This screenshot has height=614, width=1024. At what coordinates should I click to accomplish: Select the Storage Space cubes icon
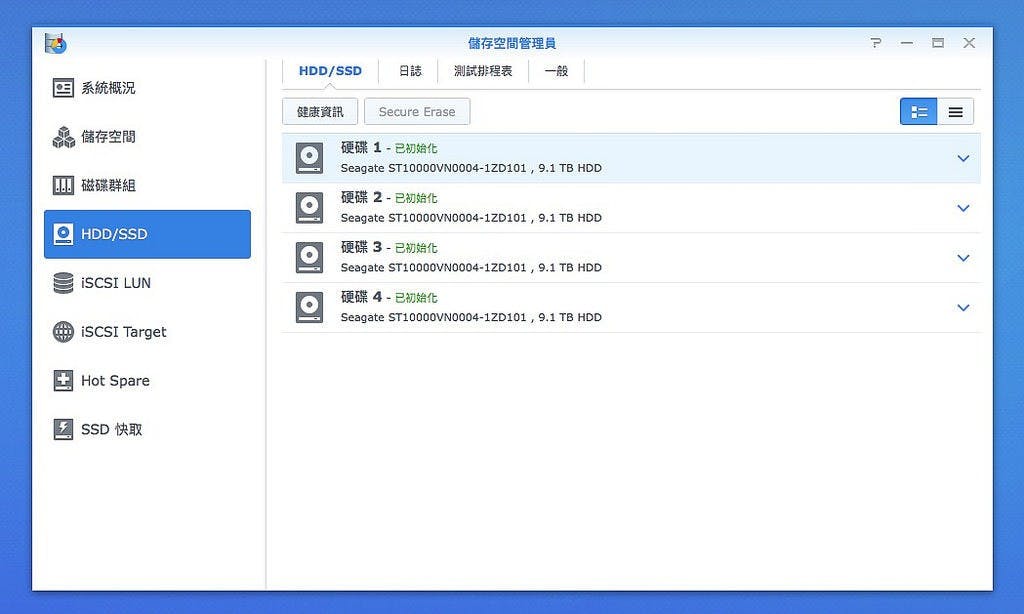pyautogui.click(x=63, y=137)
